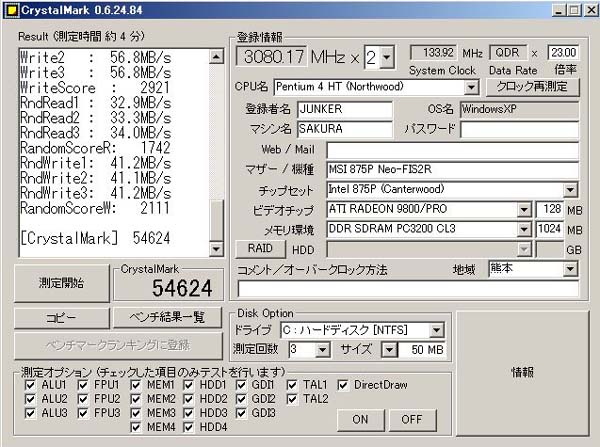Viewport: 600px width, 447px height.
Task: Uncheck the GDI2 option
Action: point(241,399)
